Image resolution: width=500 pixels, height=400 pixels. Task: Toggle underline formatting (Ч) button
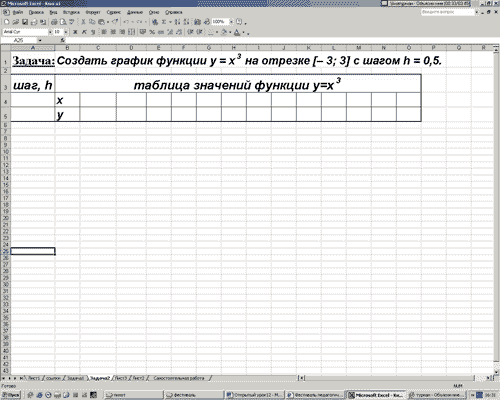click(93, 32)
